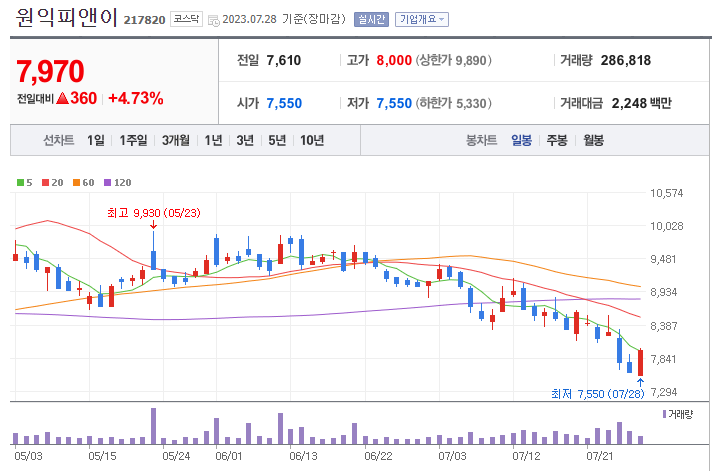The height and width of the screenshot is (471, 712).
Task: Click the 고가 value 8,000
Action: [394, 60]
